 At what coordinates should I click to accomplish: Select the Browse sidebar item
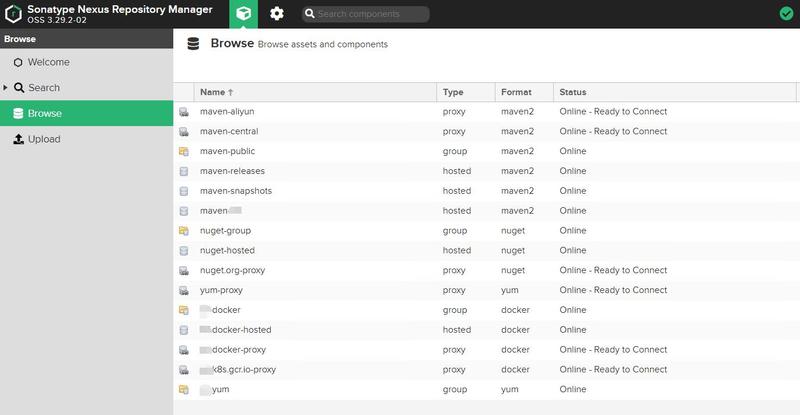click(87, 113)
